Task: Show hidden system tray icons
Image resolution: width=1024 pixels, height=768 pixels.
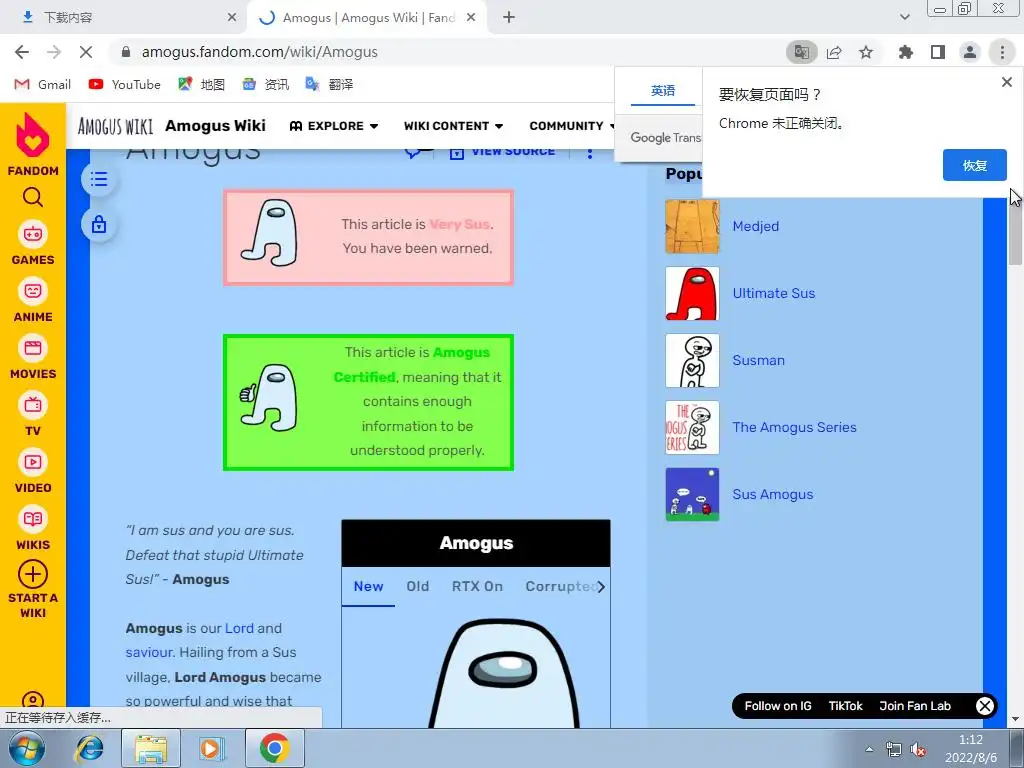Action: (x=869, y=750)
